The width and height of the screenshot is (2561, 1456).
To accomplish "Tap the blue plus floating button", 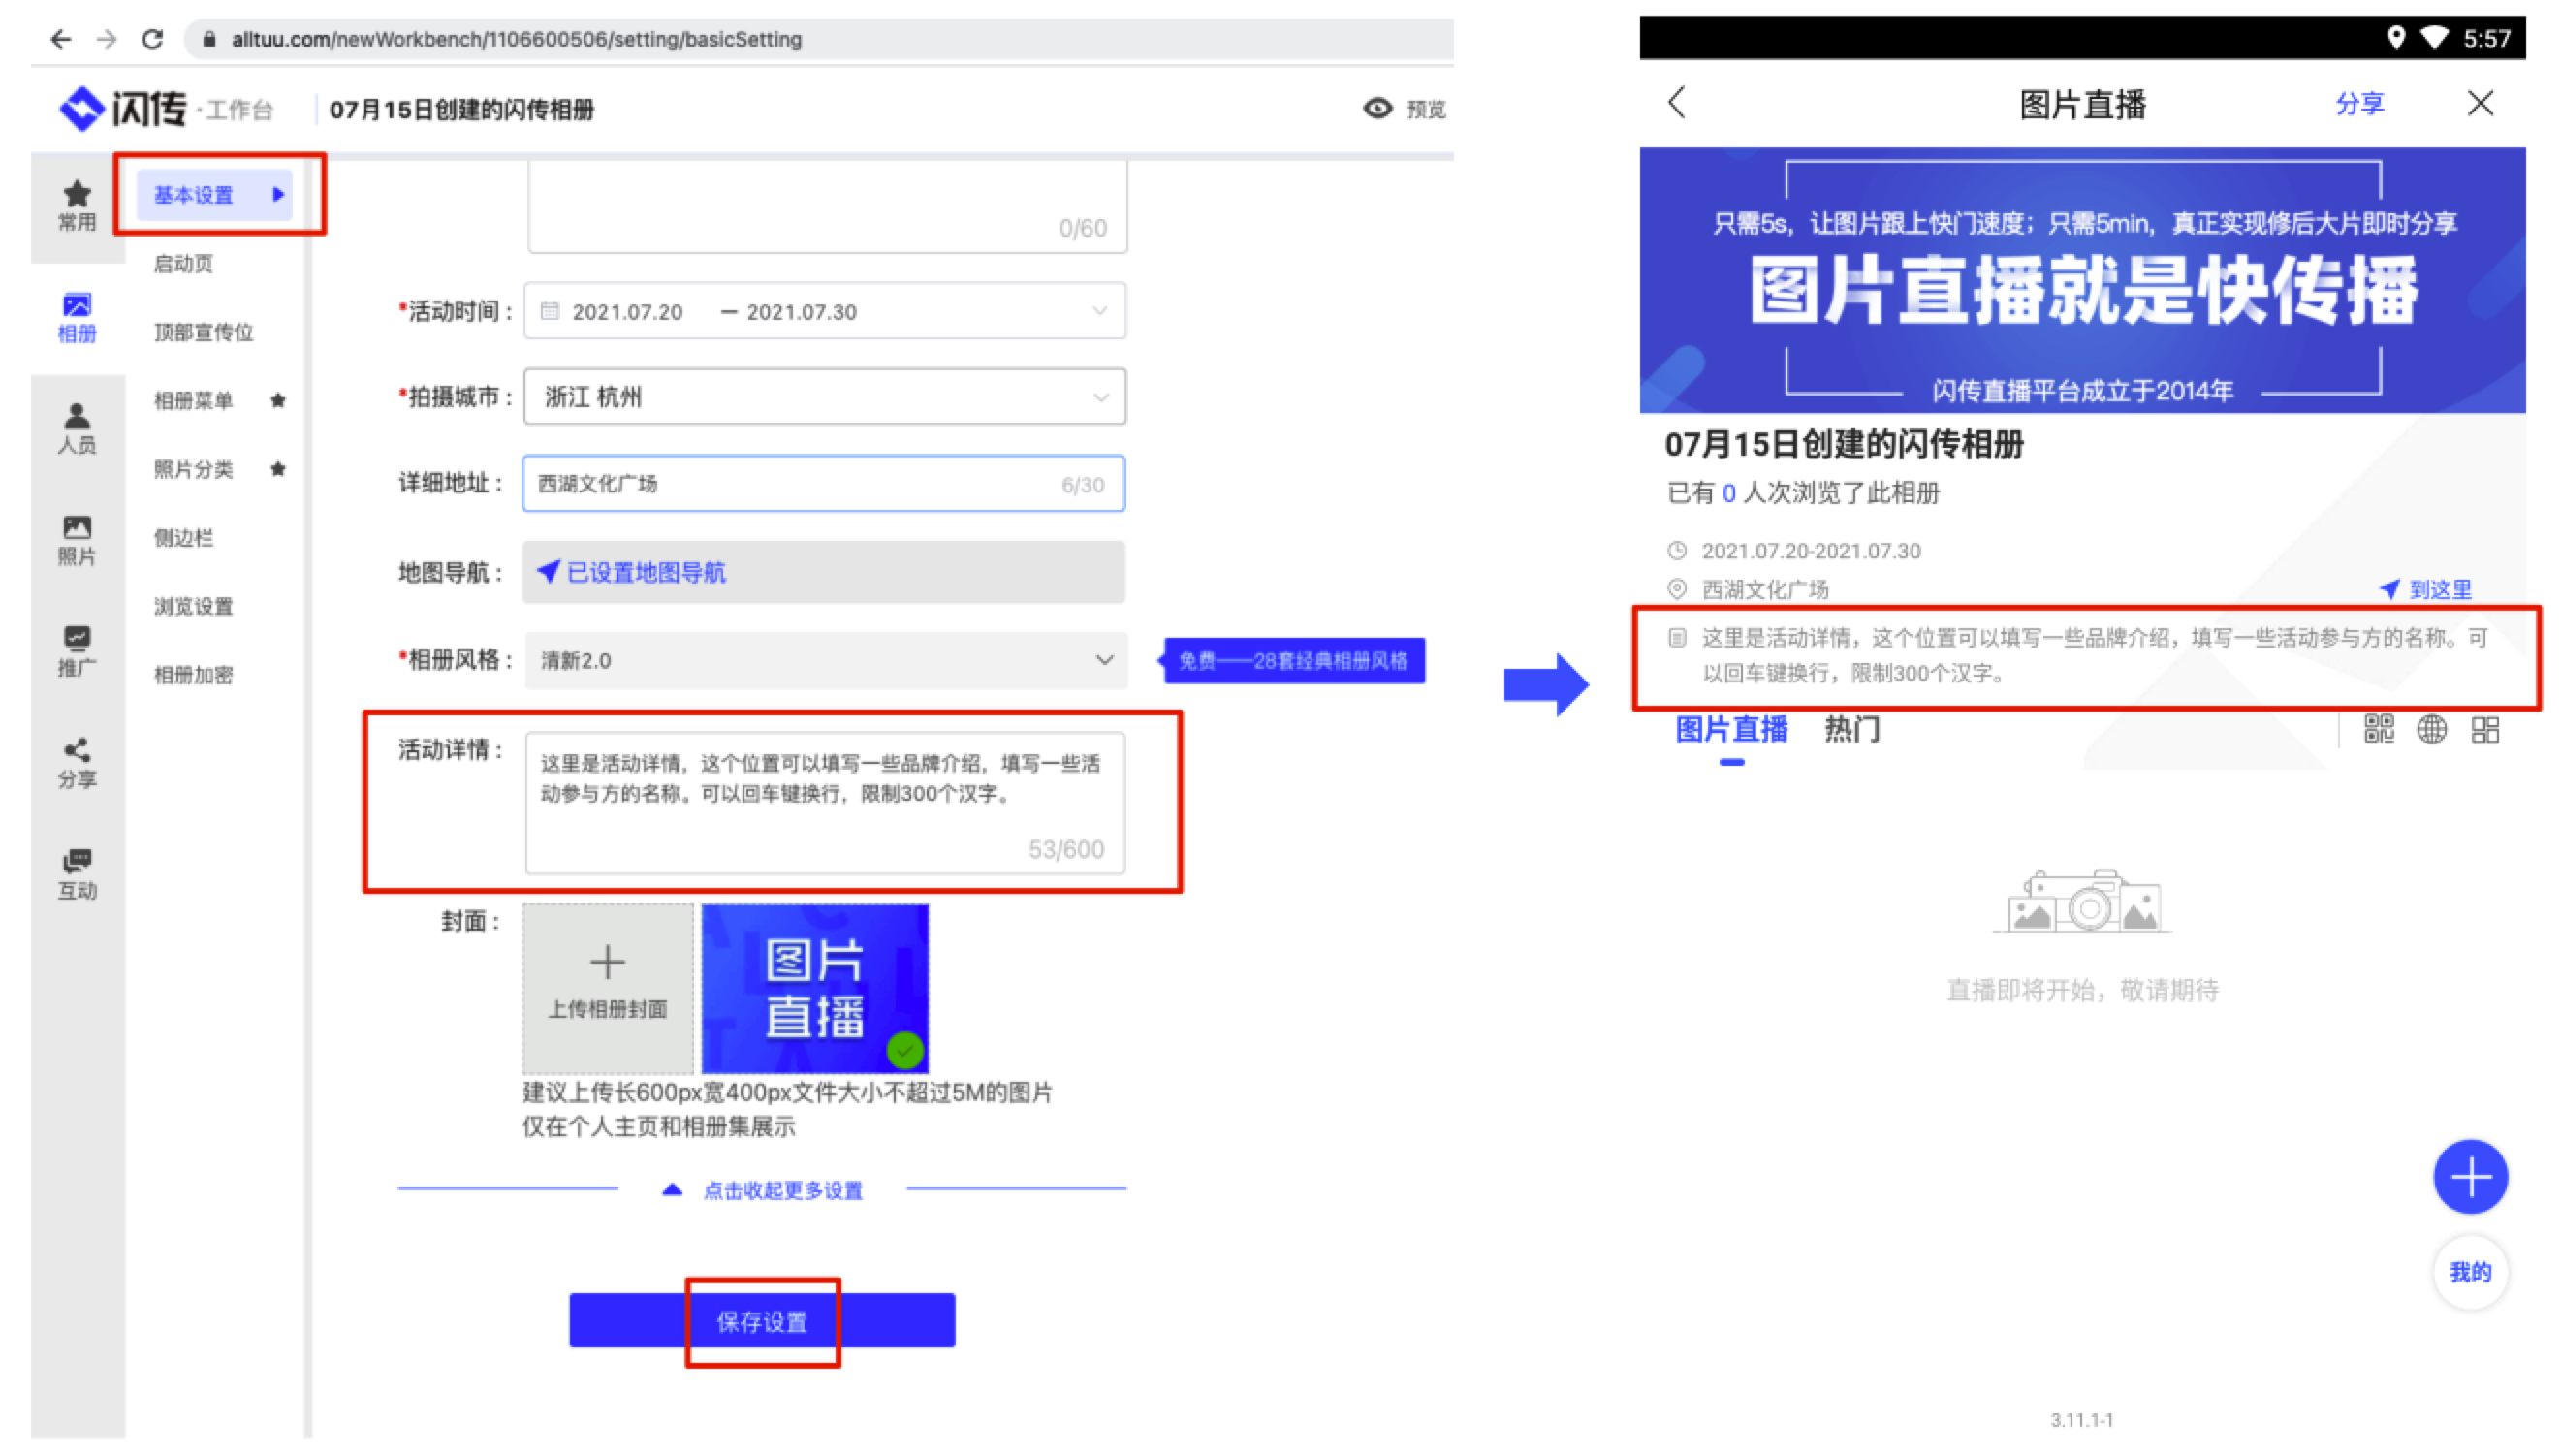I will [2470, 1177].
